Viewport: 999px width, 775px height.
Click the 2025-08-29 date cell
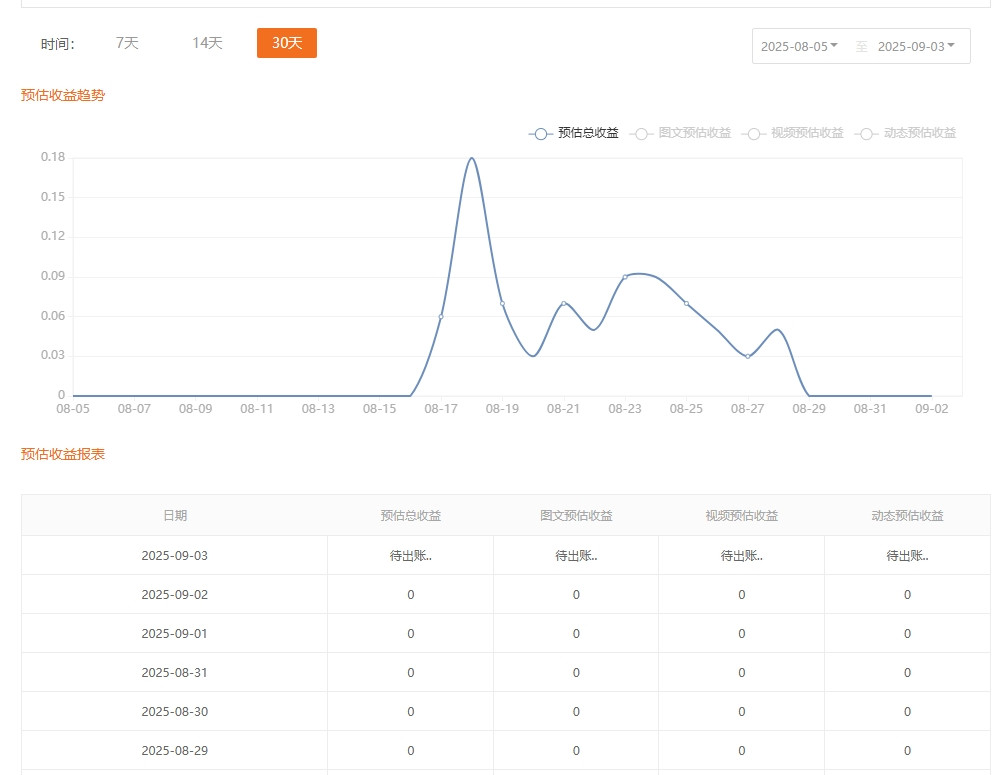click(x=175, y=750)
